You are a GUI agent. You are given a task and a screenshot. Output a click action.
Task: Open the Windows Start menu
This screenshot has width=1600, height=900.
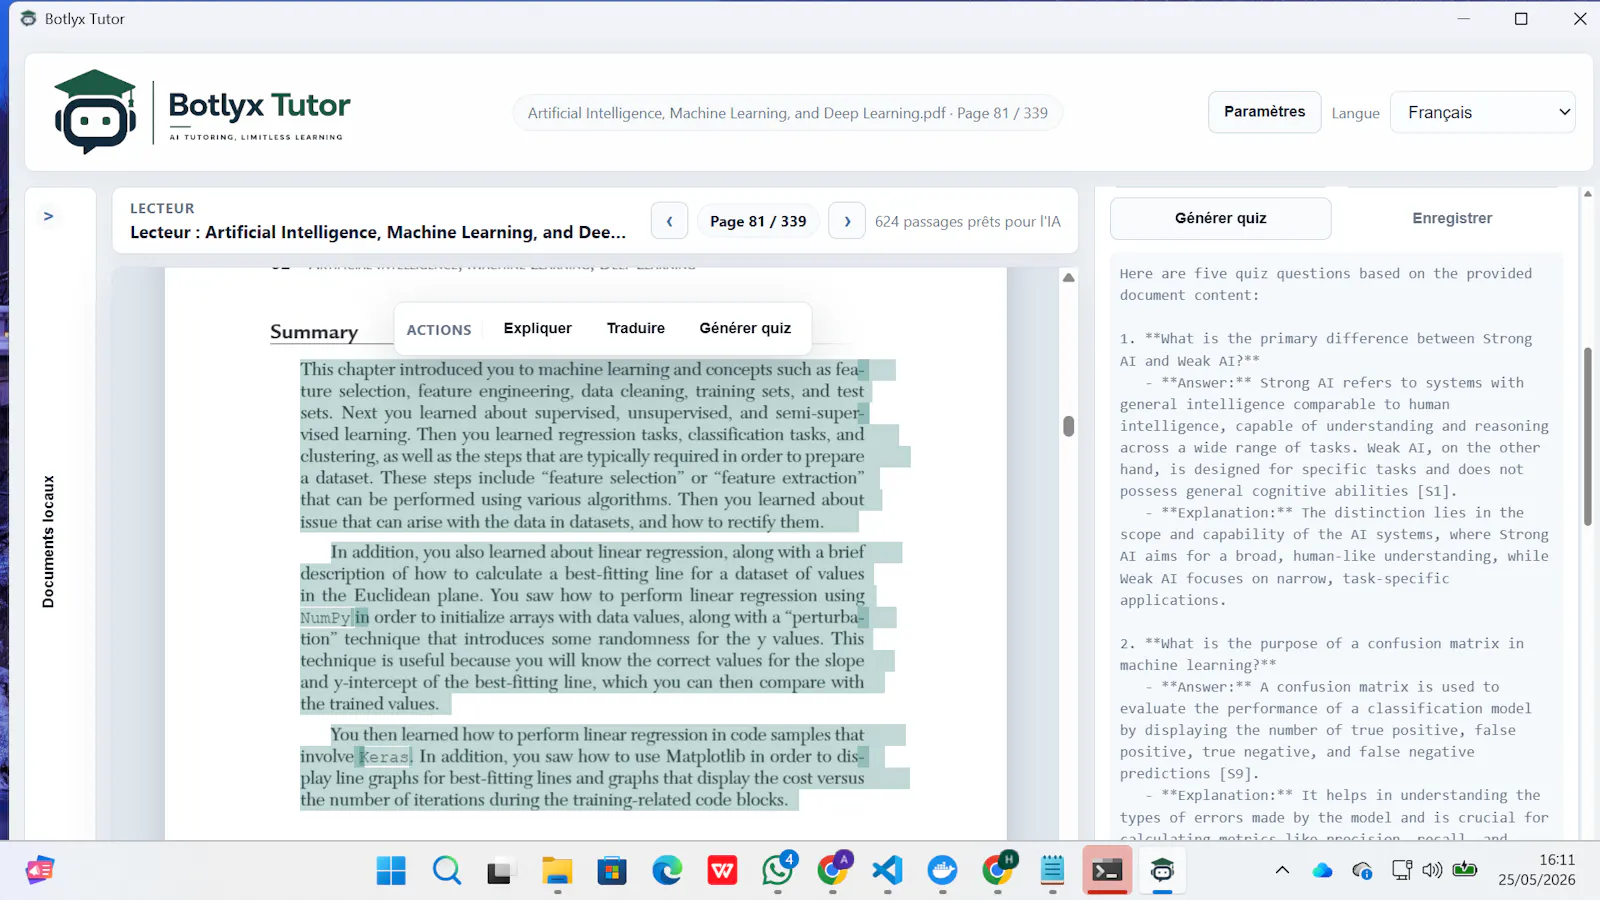(x=391, y=871)
